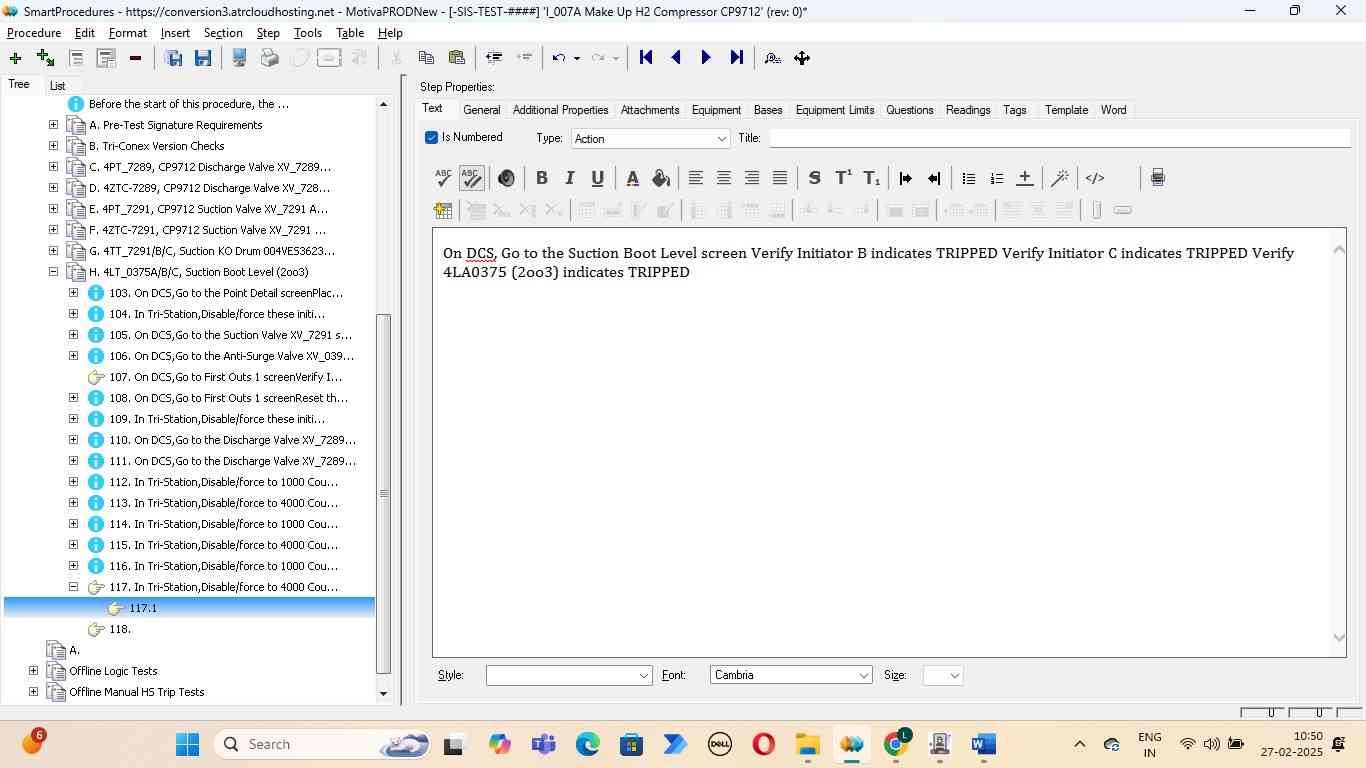
Task: Click tree panel scroll down arrow
Action: click(x=383, y=693)
